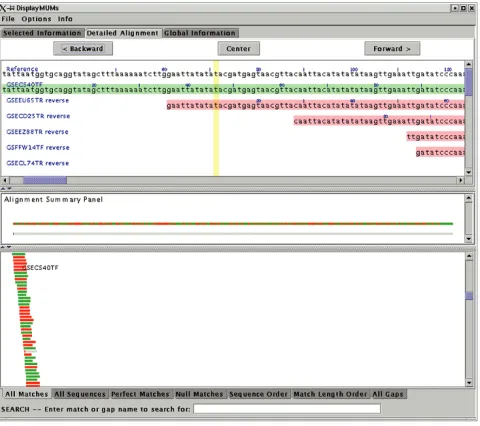The width and height of the screenshot is (480, 426).
Task: Click the pink GSECD25TR reverse sequence
Action: [379, 121]
